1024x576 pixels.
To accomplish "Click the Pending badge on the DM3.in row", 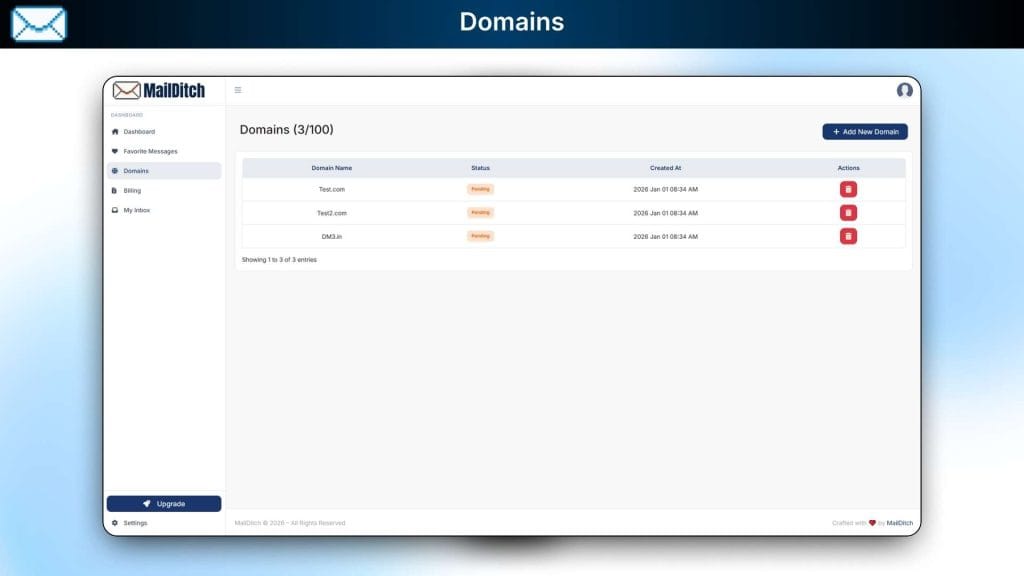I will tap(480, 236).
